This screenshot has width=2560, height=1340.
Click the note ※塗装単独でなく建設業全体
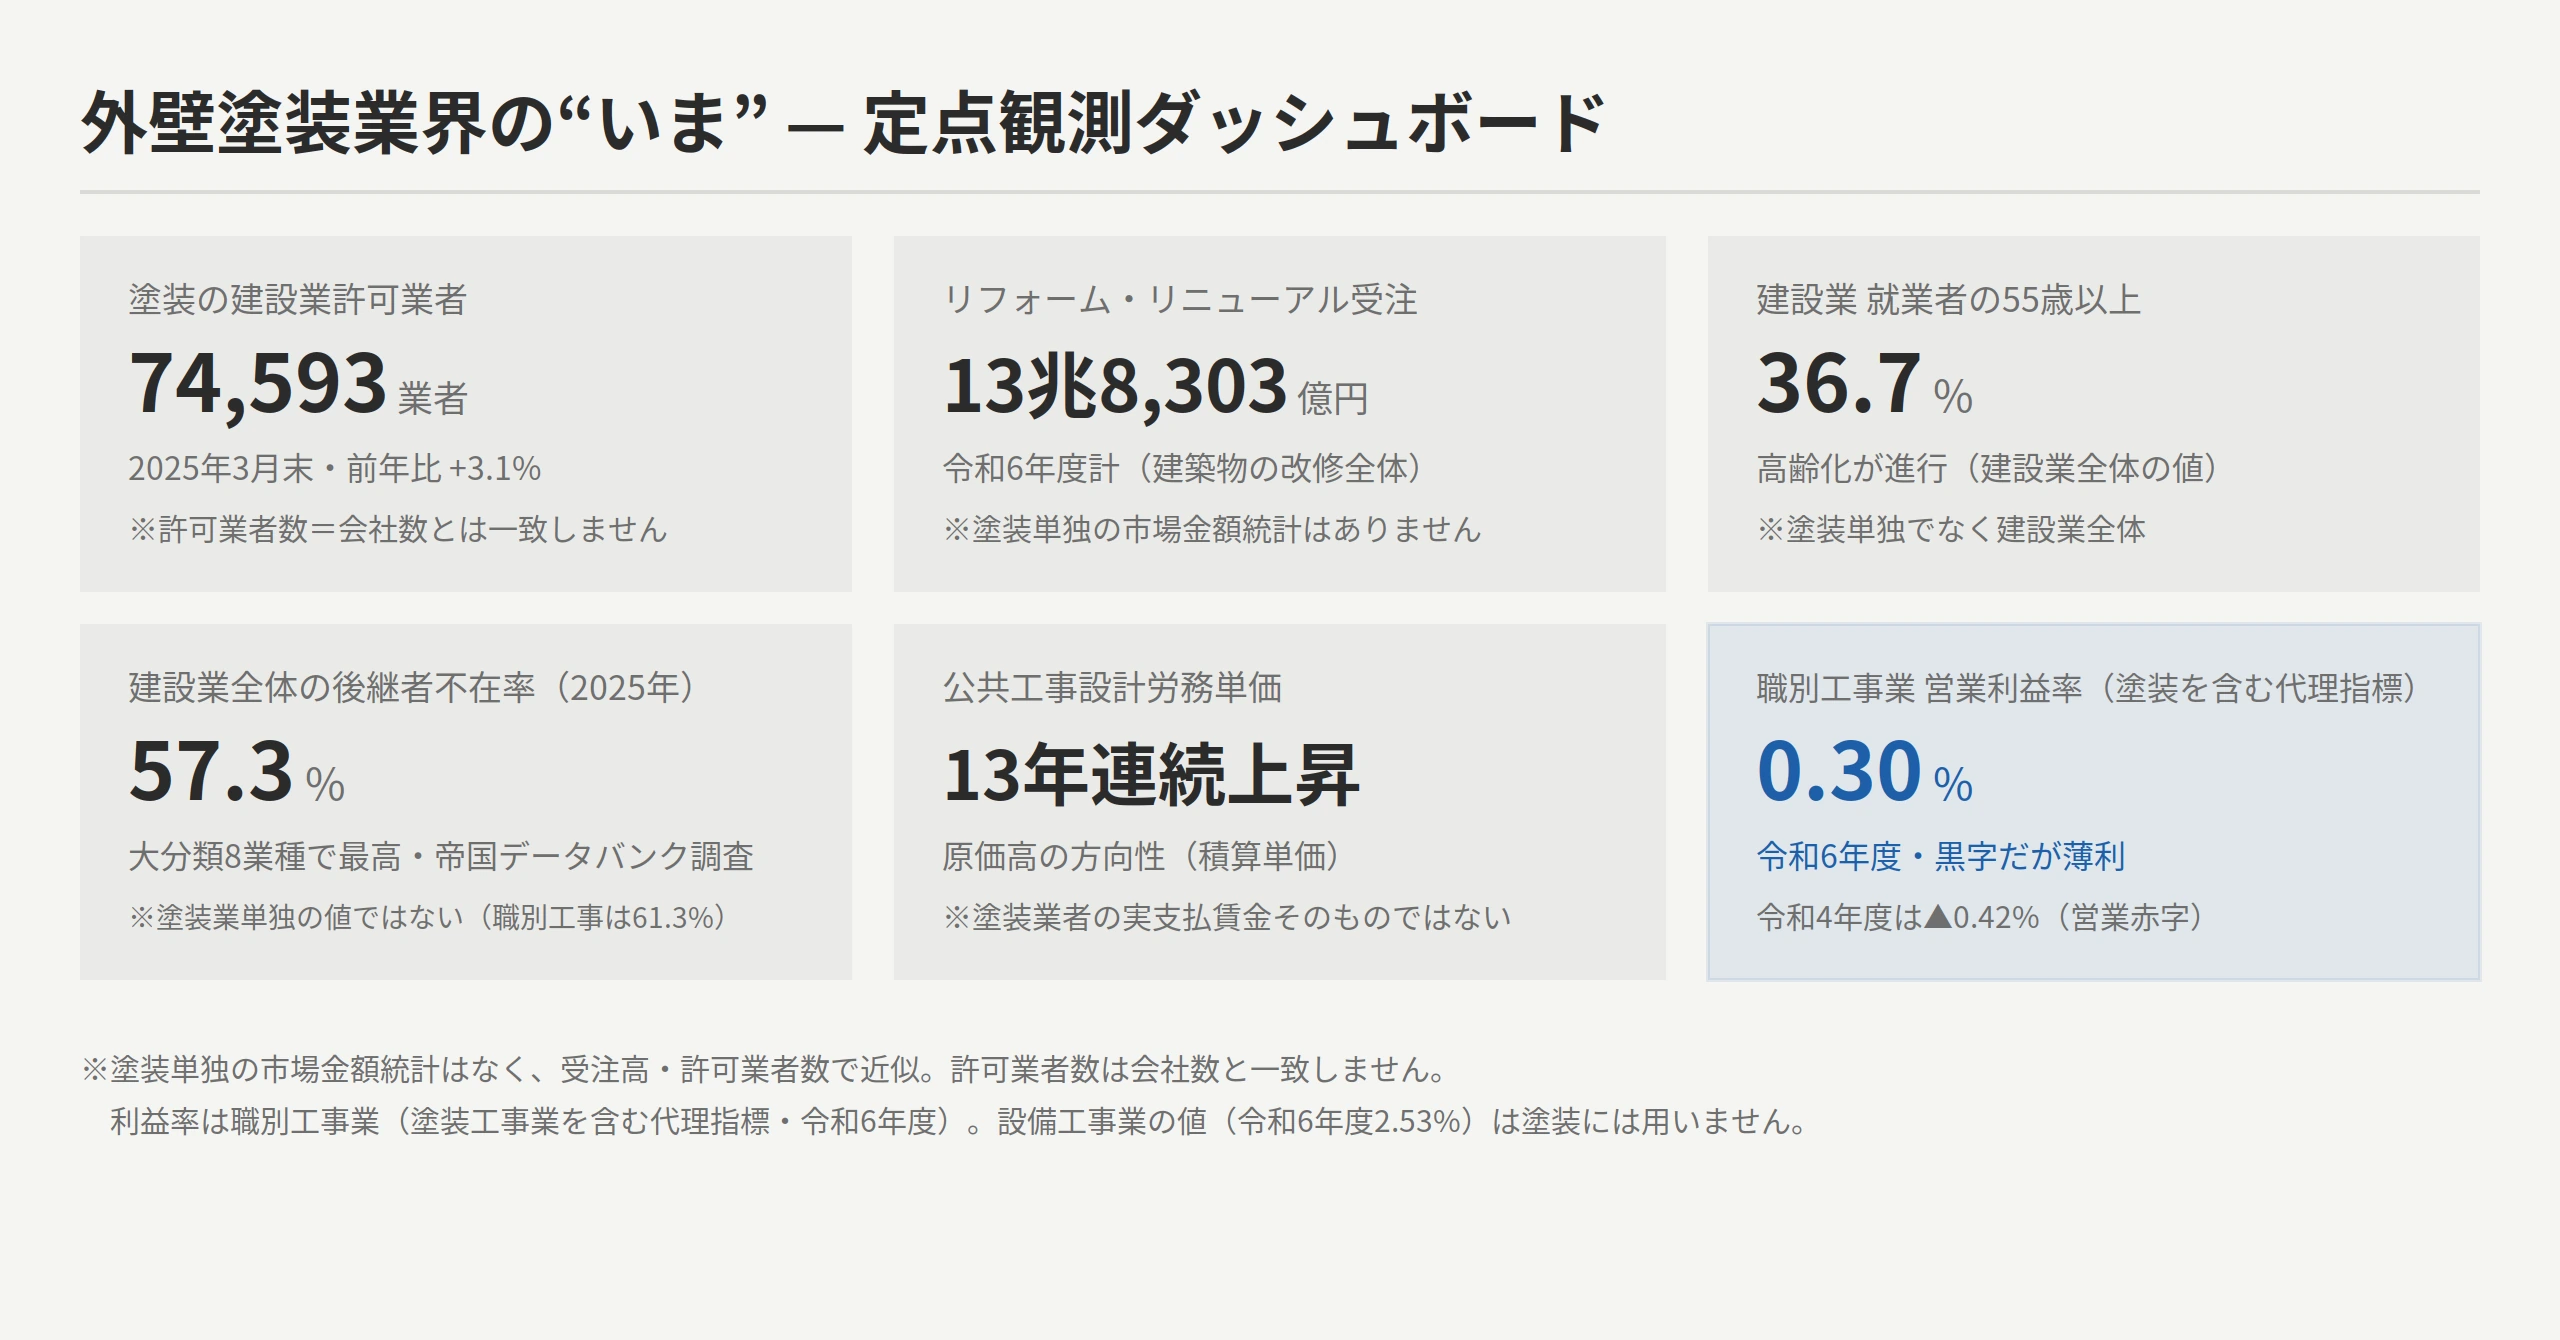pos(1951,529)
